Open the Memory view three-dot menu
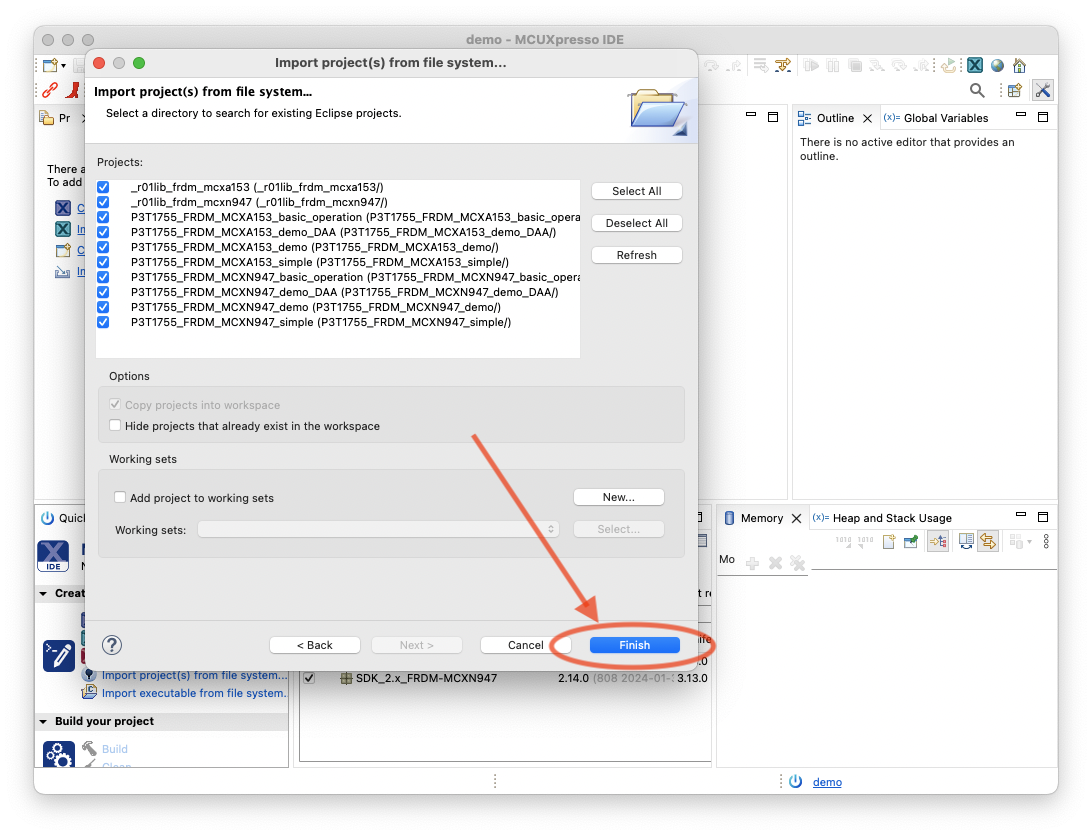The width and height of the screenshot is (1092, 836). (x=1046, y=541)
